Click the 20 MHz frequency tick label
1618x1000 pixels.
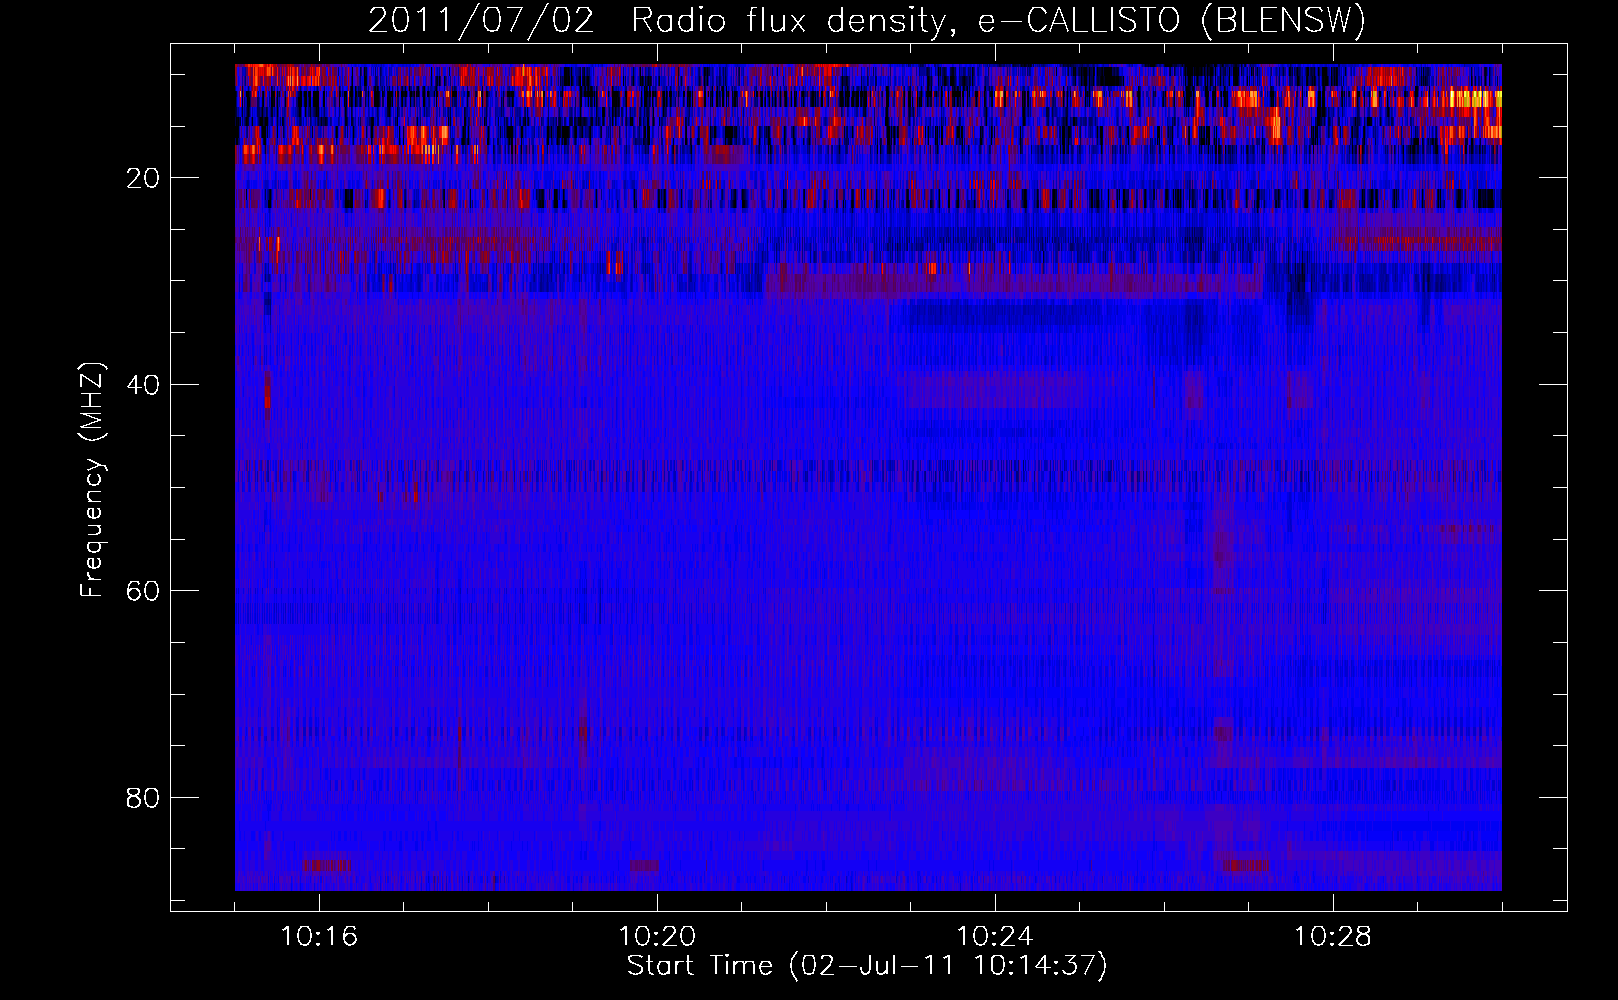click(143, 178)
